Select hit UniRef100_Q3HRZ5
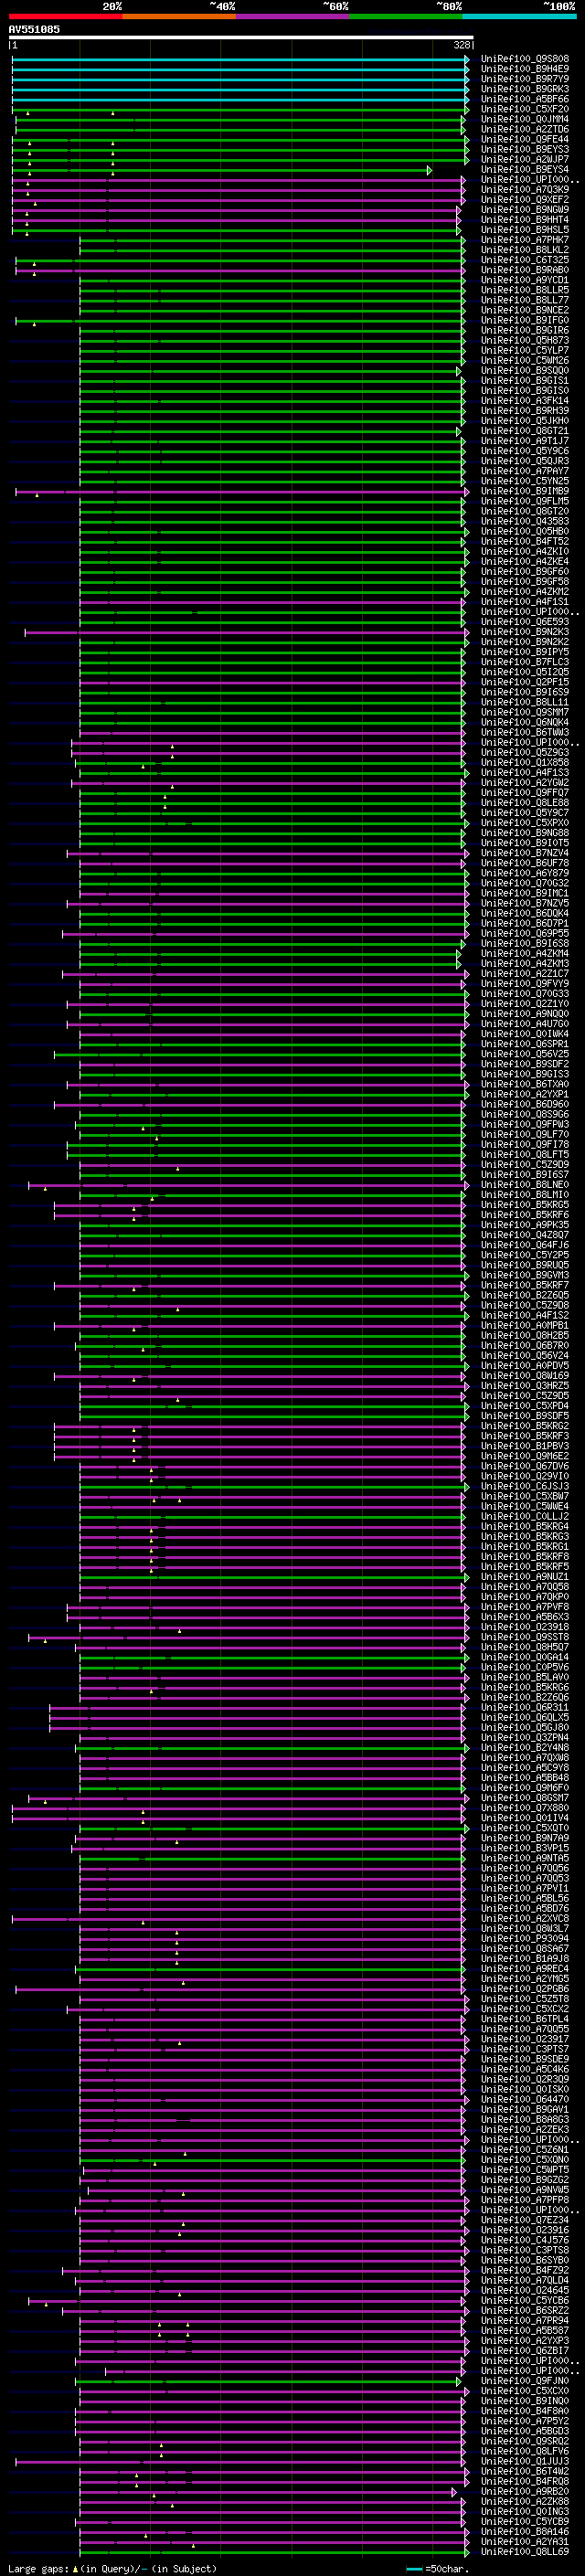 pos(525,1386)
